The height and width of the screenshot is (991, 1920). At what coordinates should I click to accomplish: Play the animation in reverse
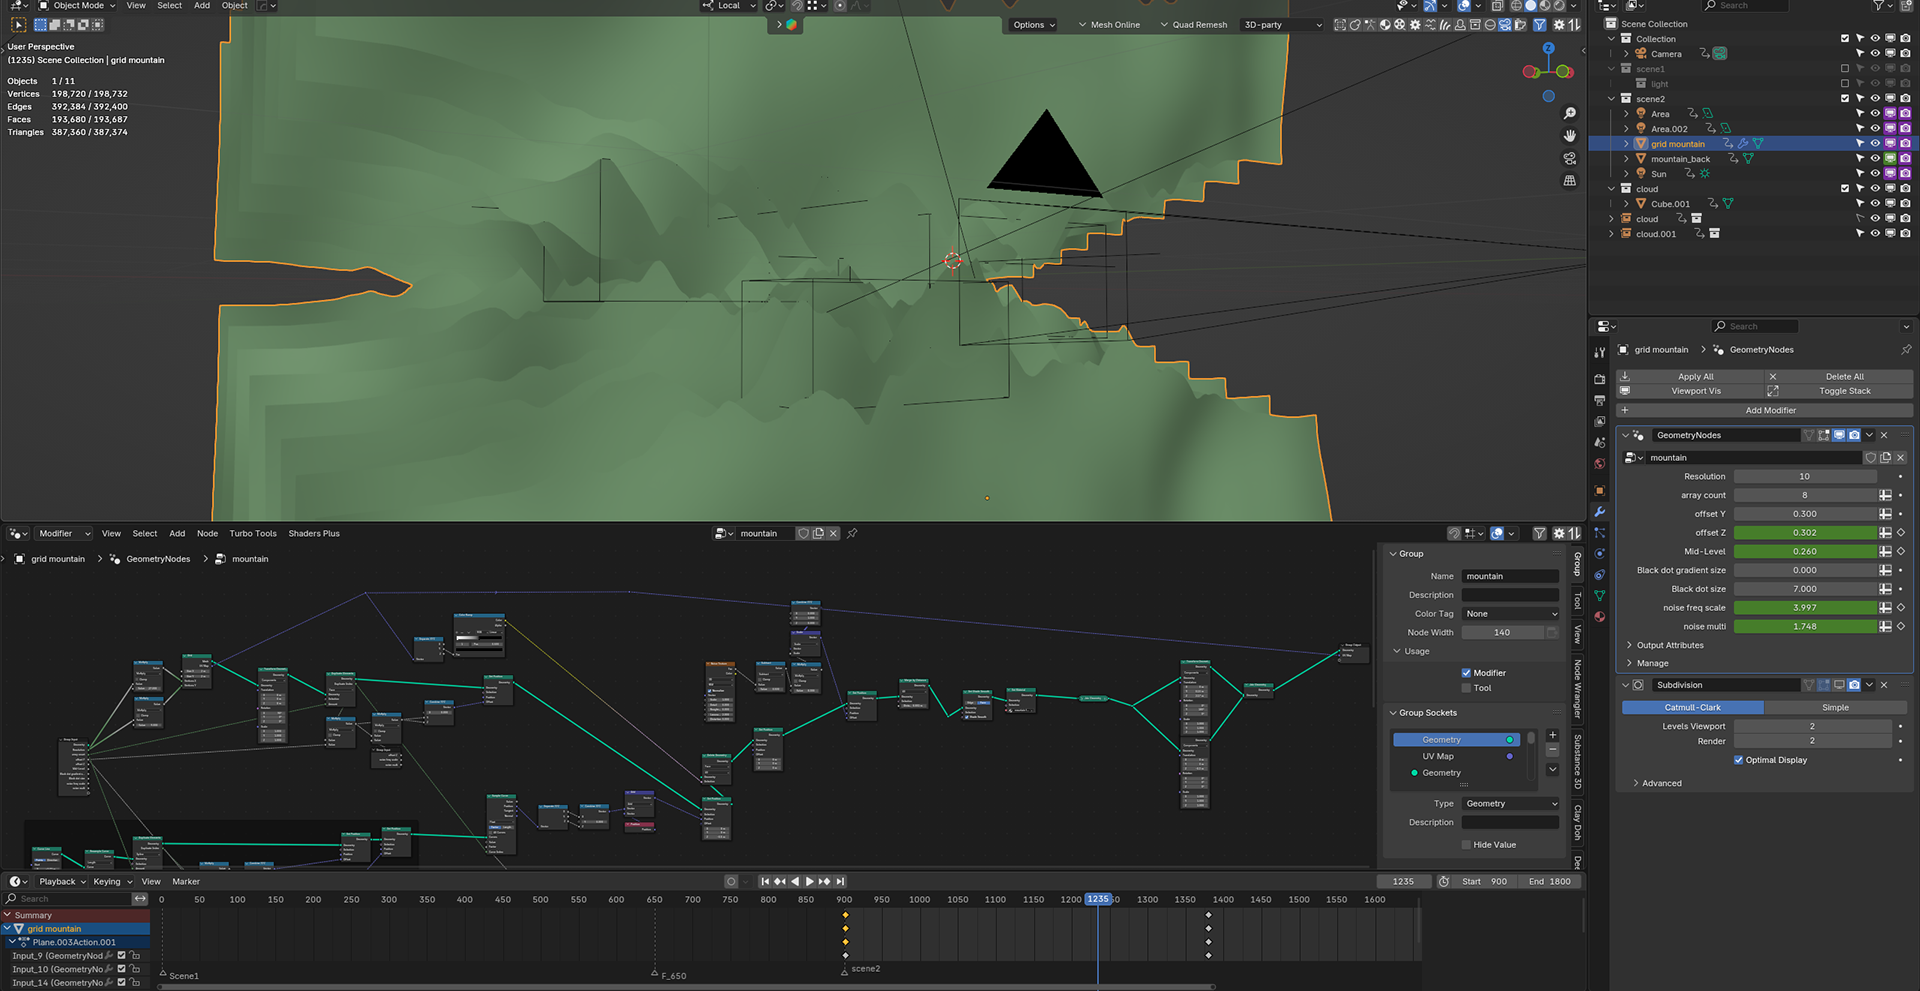coord(795,882)
